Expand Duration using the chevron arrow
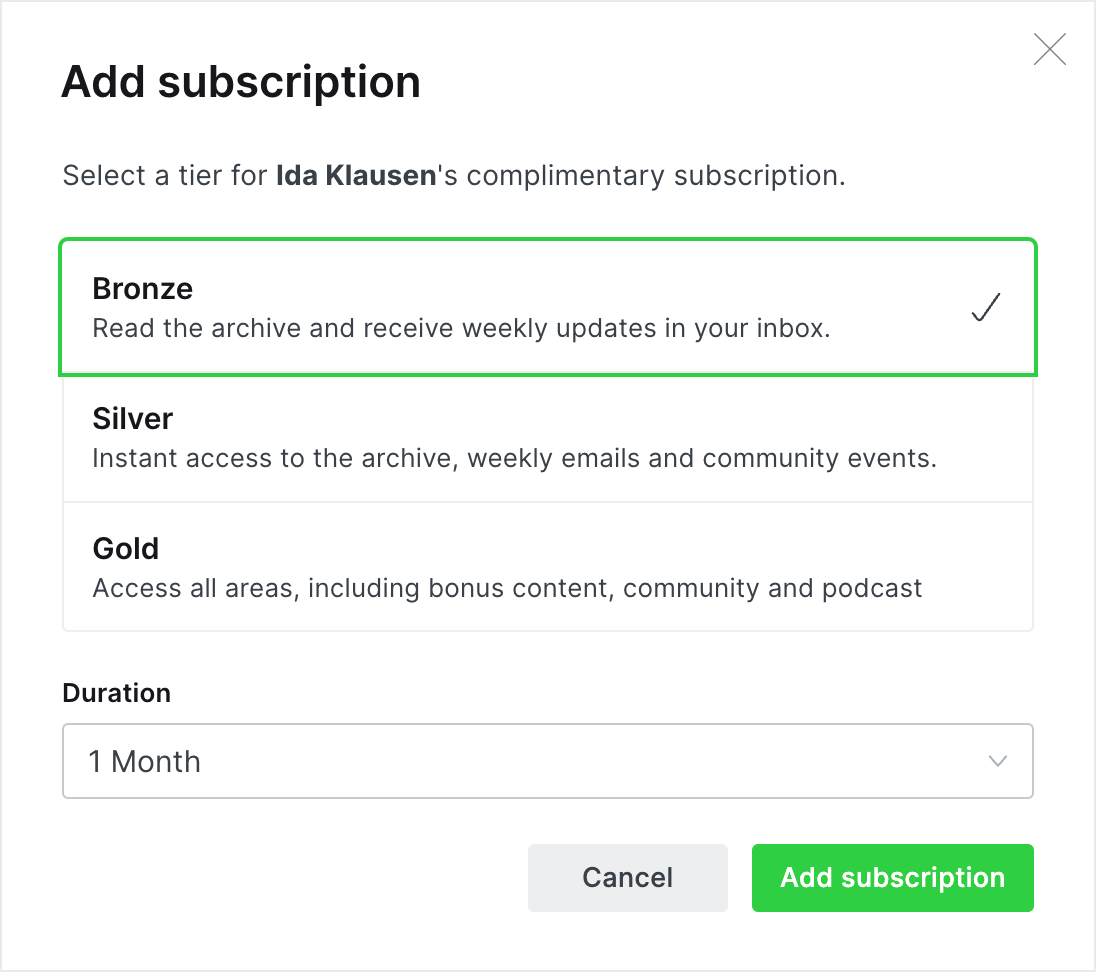1096x972 pixels. [x=997, y=761]
